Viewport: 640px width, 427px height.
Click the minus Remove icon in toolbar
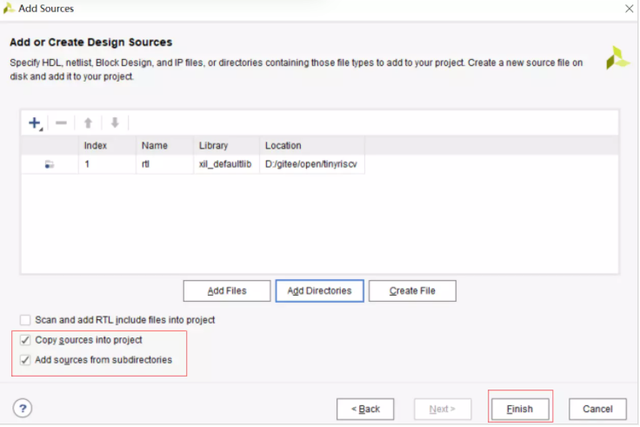(61, 123)
